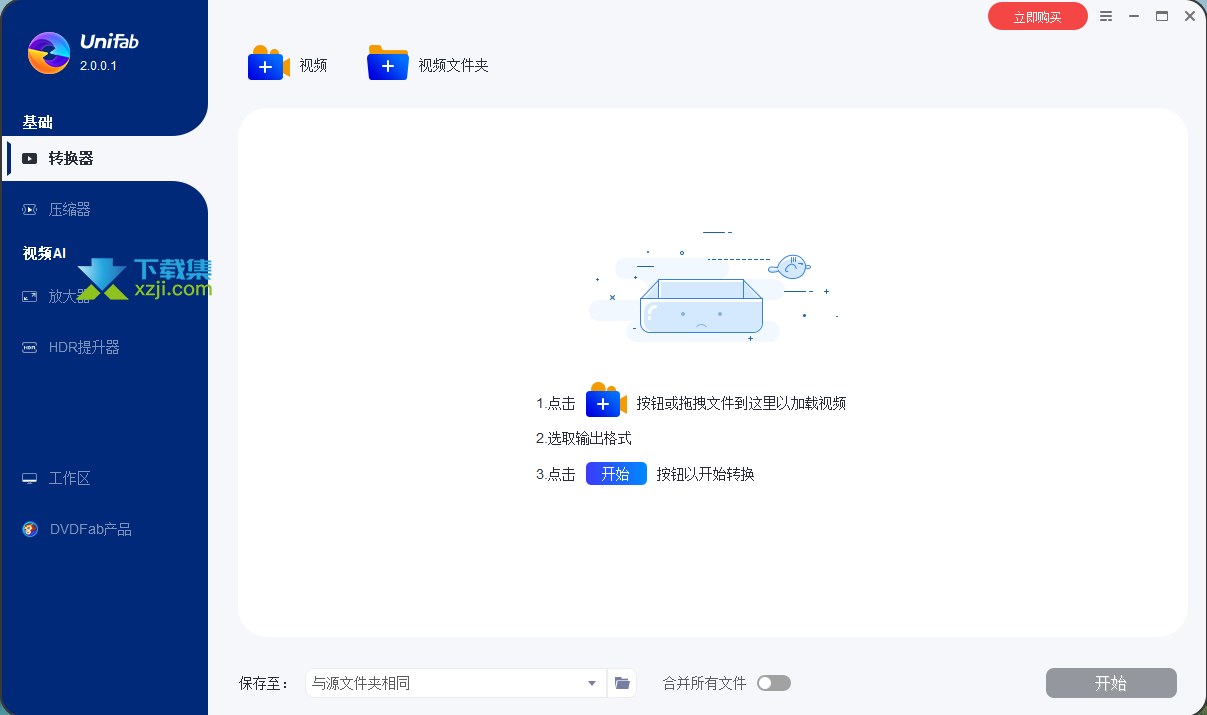Click the 压缩器 sidebar icon
1207x715 pixels.
click(x=30, y=209)
